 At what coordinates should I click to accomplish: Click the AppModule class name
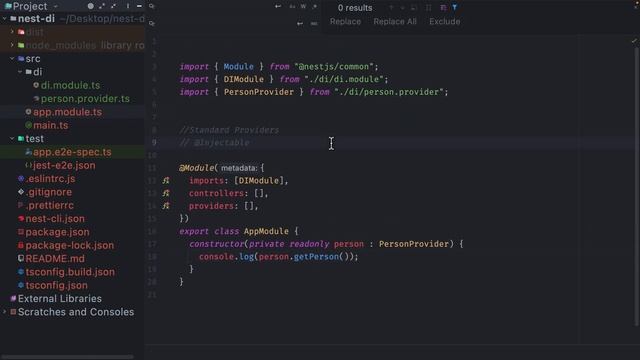tap(266, 231)
